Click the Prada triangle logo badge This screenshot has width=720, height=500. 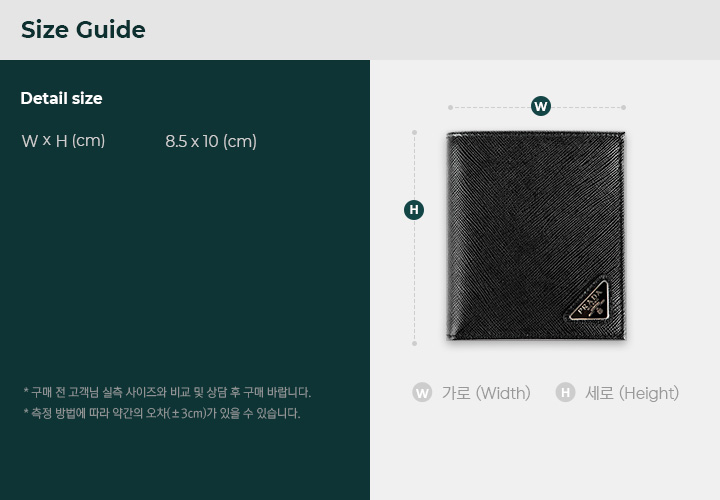pos(590,301)
